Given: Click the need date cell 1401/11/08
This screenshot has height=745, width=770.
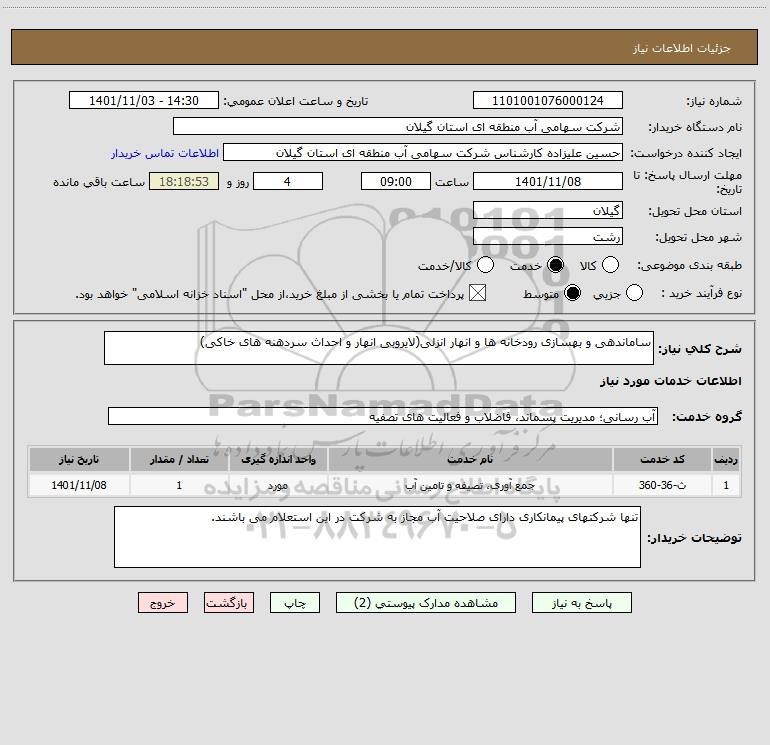Looking at the screenshot, I should pos(79,485).
